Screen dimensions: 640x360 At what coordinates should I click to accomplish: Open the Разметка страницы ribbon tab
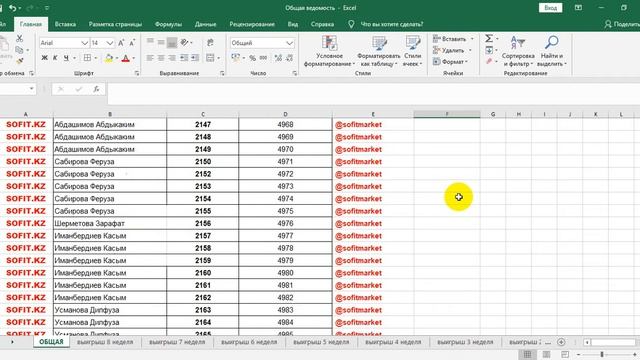click(115, 24)
